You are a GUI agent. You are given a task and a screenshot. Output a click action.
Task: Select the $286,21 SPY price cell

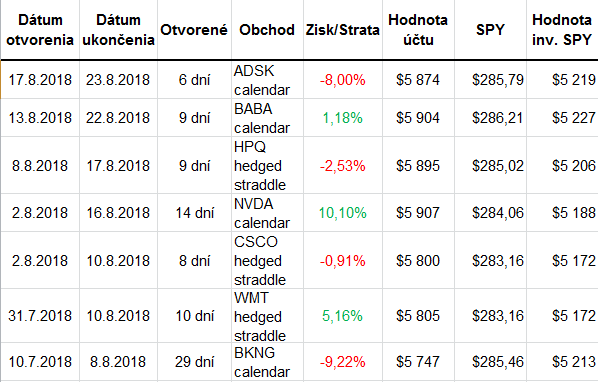490,118
